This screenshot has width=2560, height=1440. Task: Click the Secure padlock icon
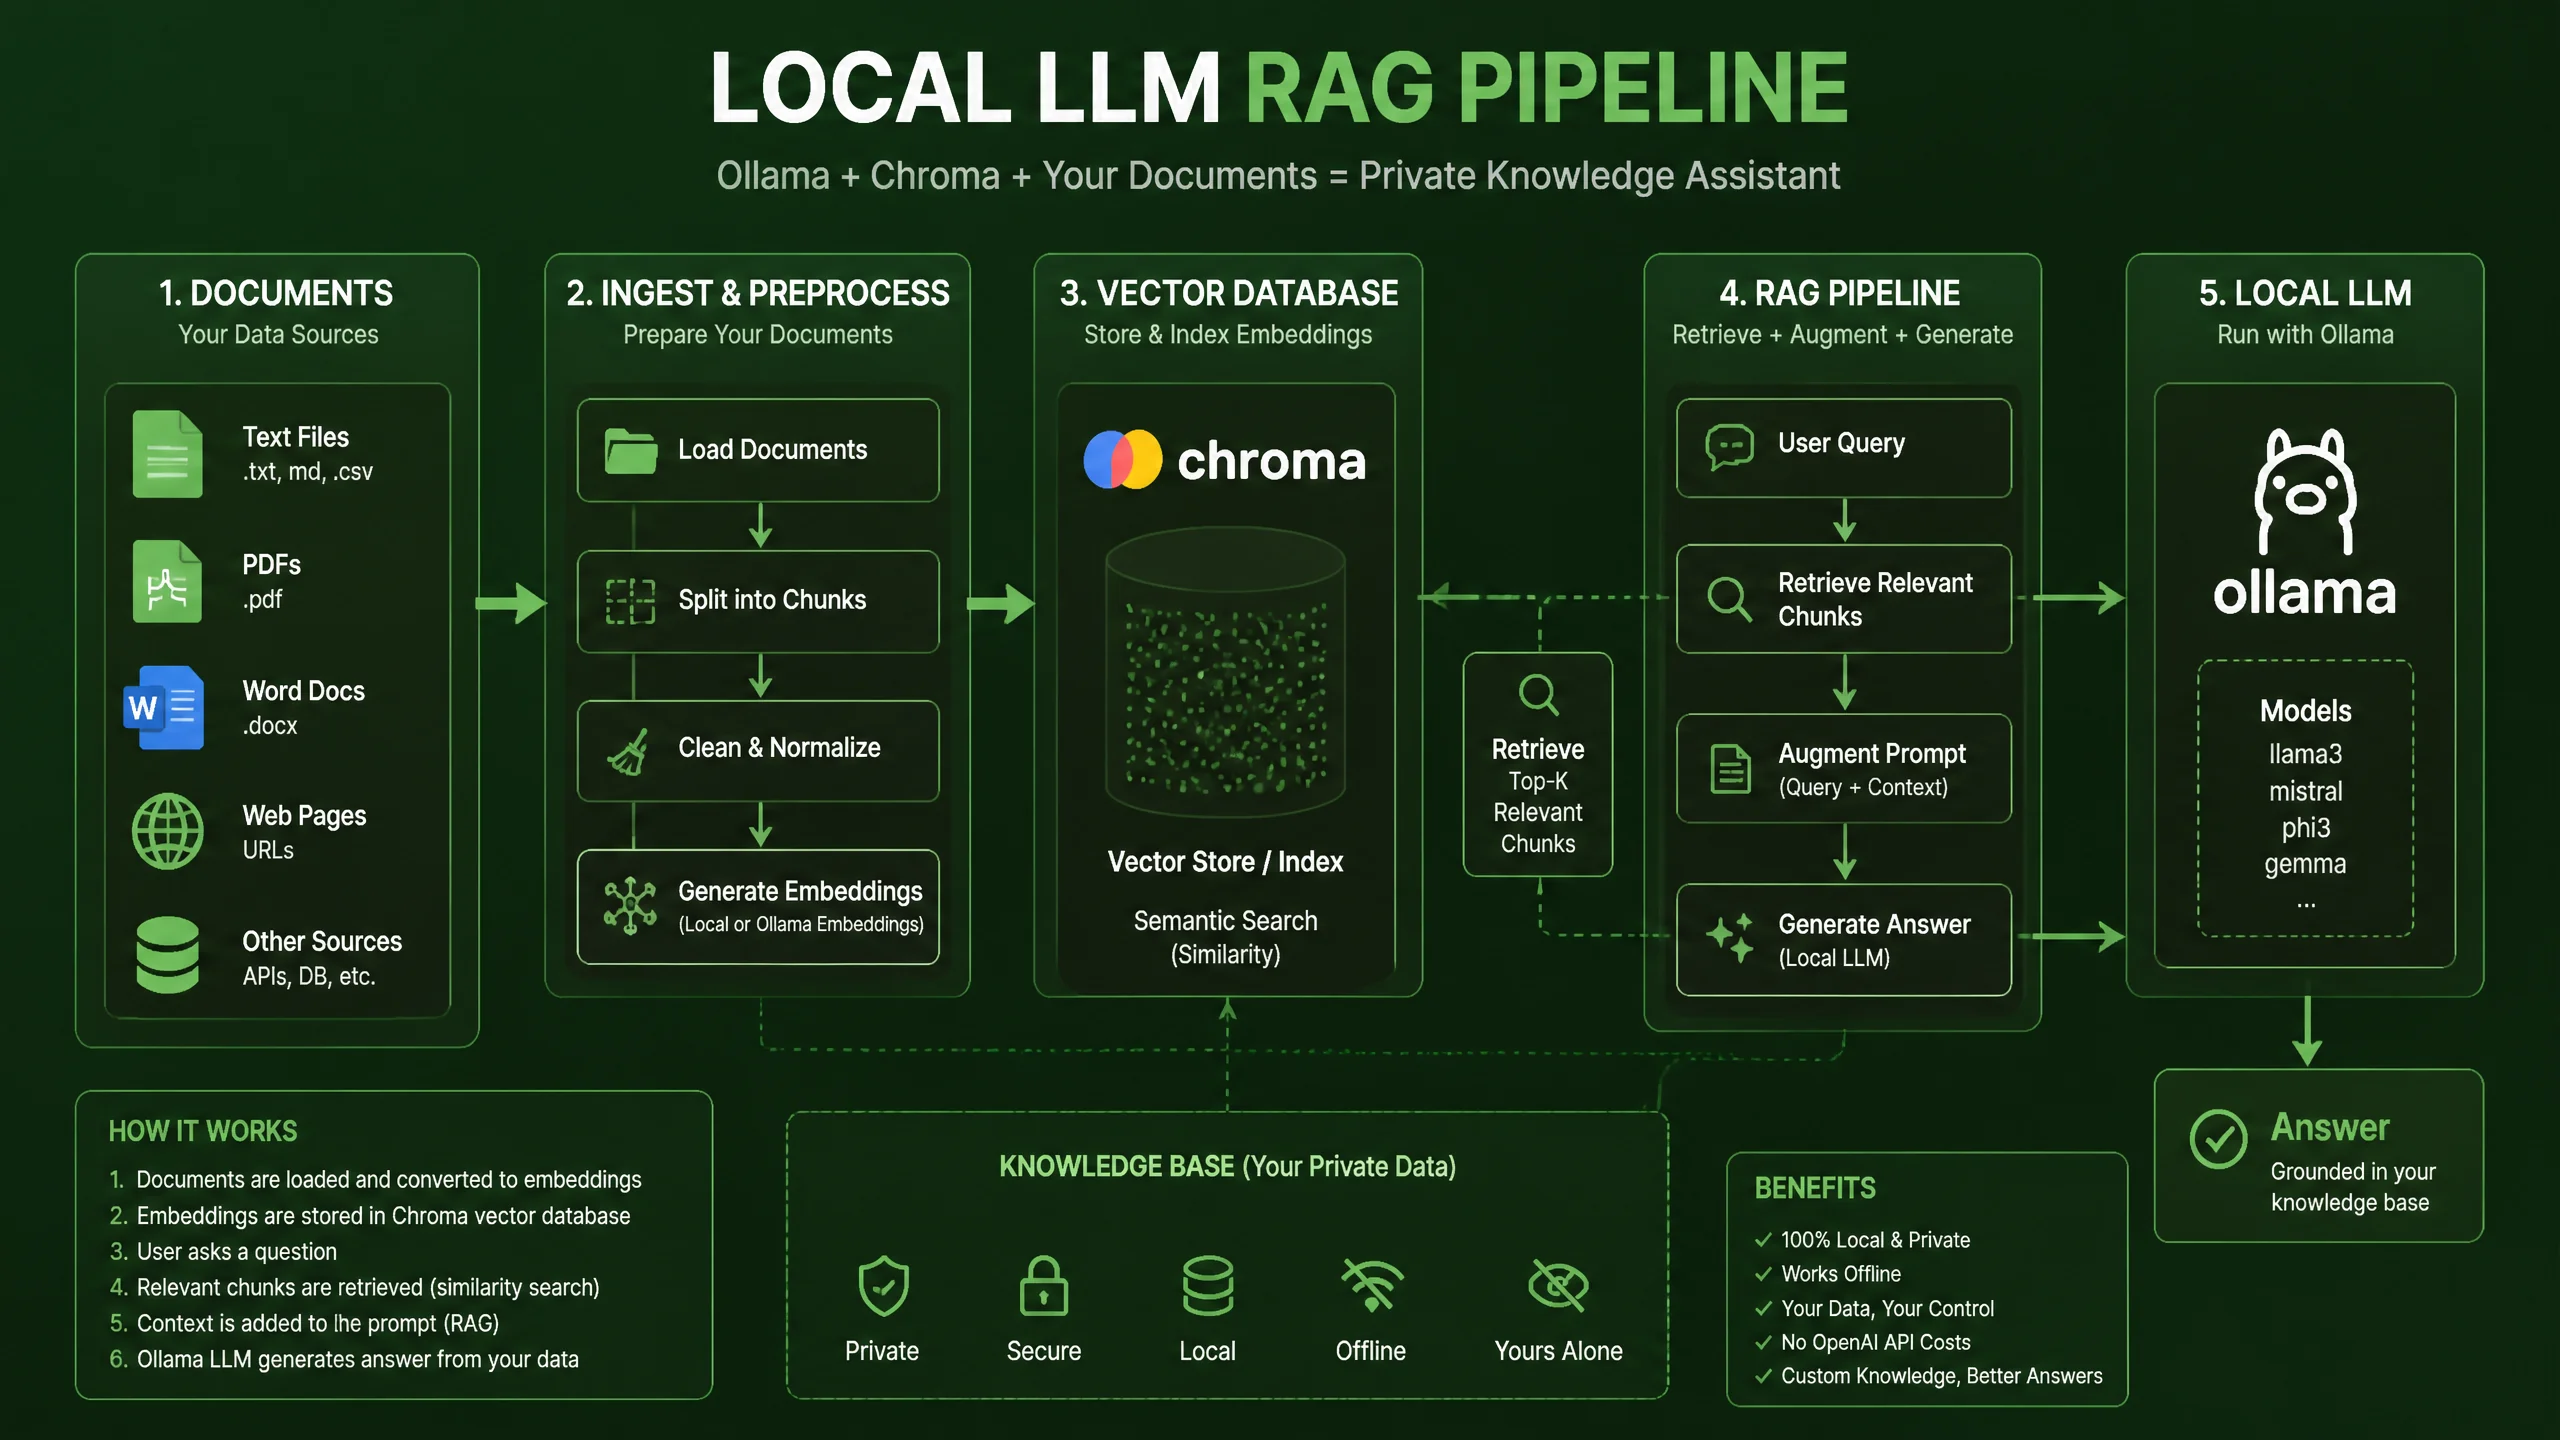point(1043,1285)
